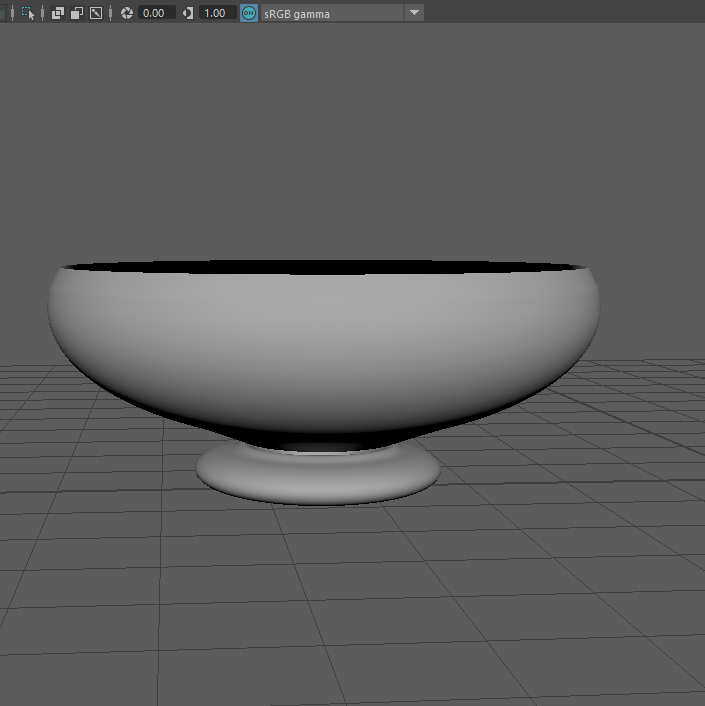The image size is (705, 706).
Task: Click the toolbar divider before X-ray icons
Action: pyautogui.click(x=43, y=13)
